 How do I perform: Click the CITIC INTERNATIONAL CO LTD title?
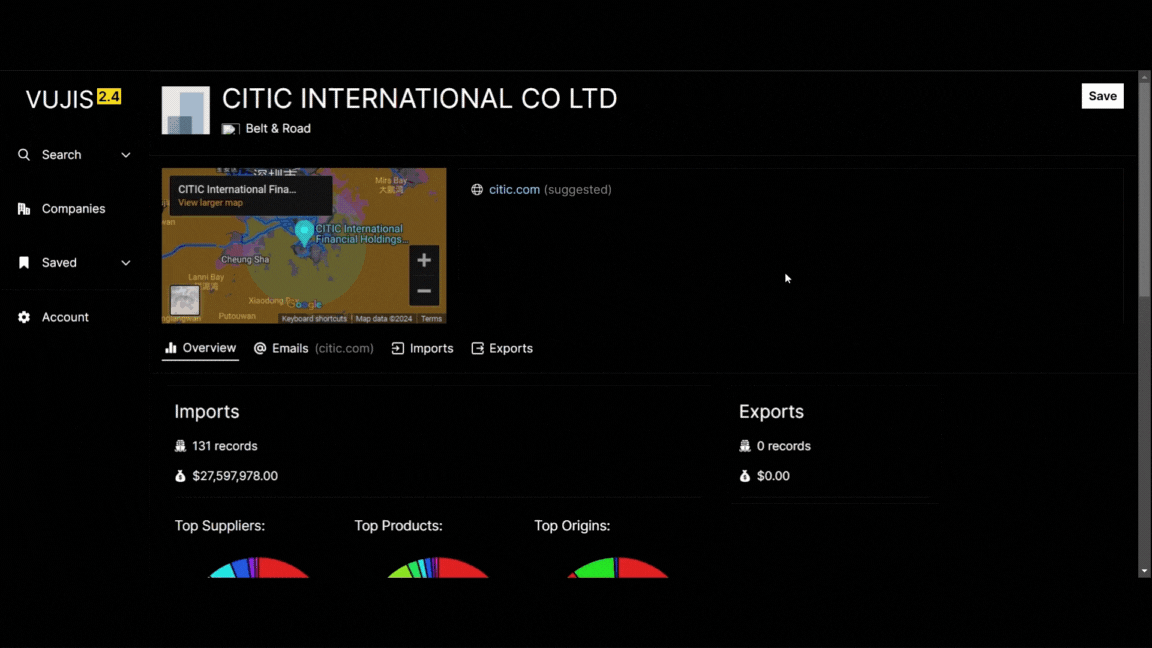[x=420, y=98]
